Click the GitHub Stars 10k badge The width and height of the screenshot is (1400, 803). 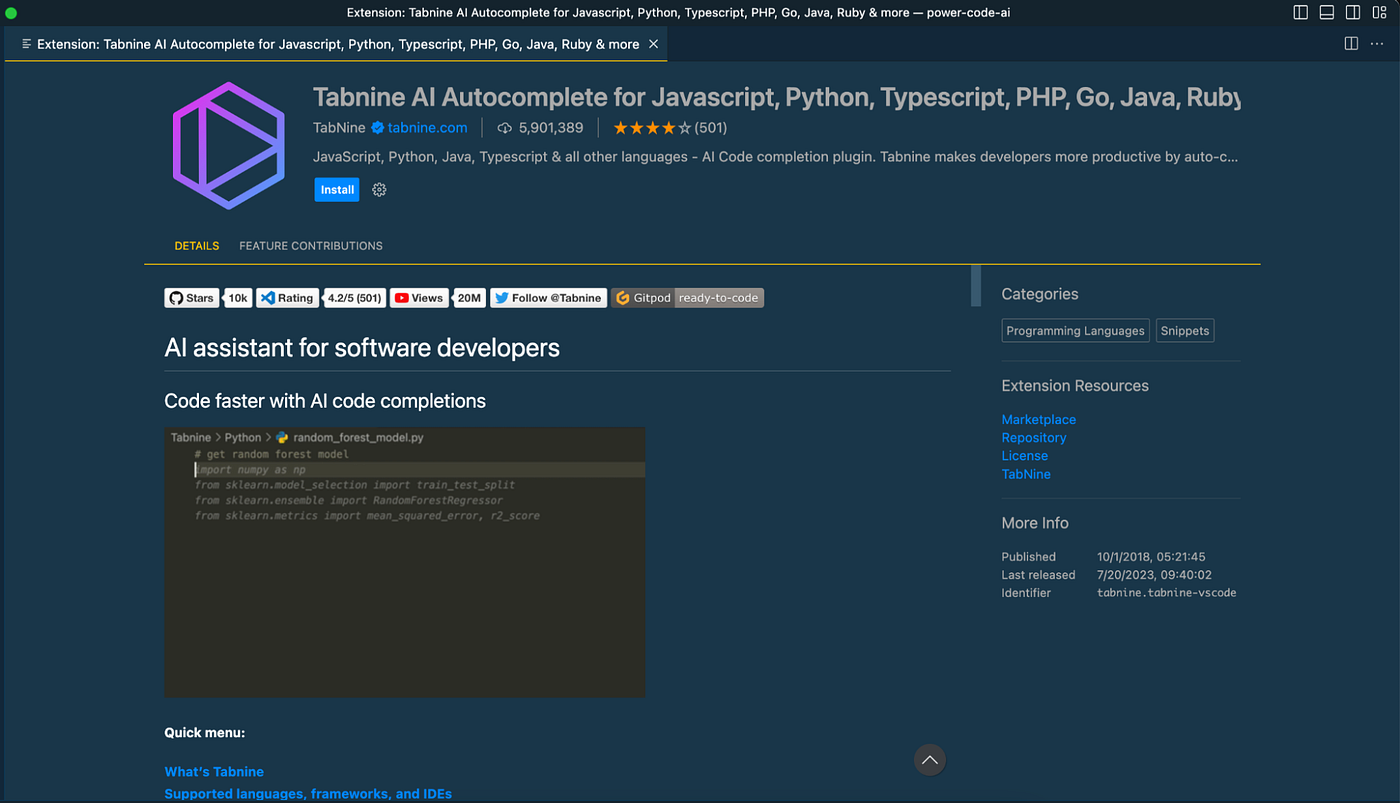[208, 298]
